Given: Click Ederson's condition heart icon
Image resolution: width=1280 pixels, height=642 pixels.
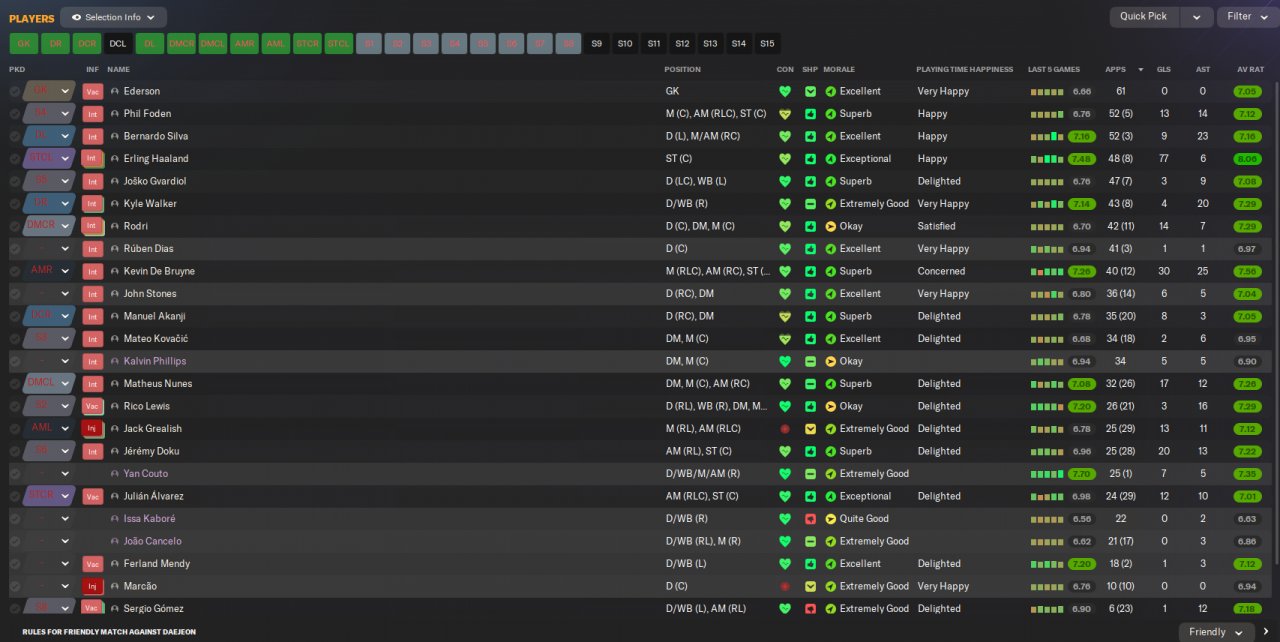Looking at the screenshot, I should click(785, 91).
